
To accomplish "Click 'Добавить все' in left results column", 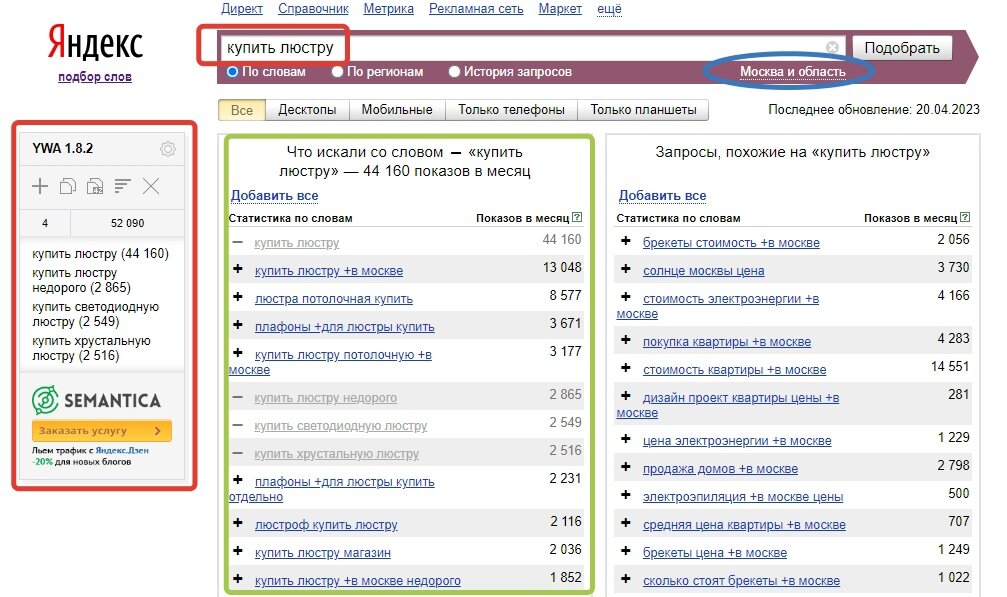I will tap(274, 195).
